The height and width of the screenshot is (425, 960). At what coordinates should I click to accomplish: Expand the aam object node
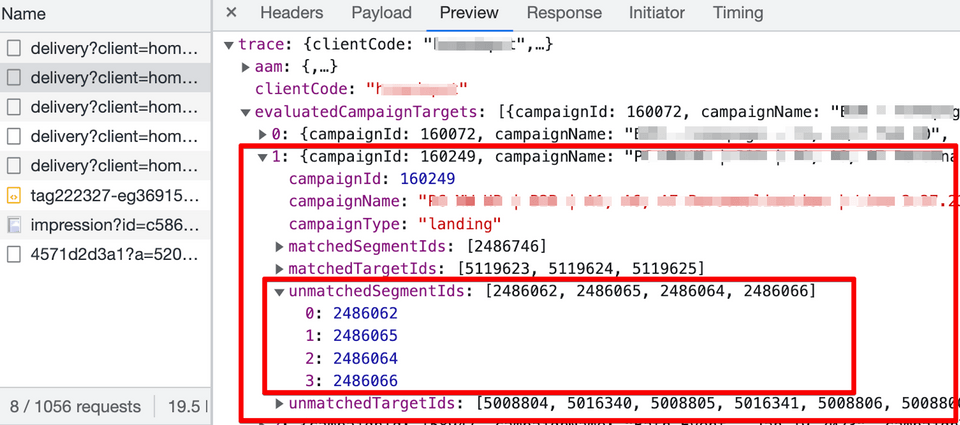pos(246,67)
